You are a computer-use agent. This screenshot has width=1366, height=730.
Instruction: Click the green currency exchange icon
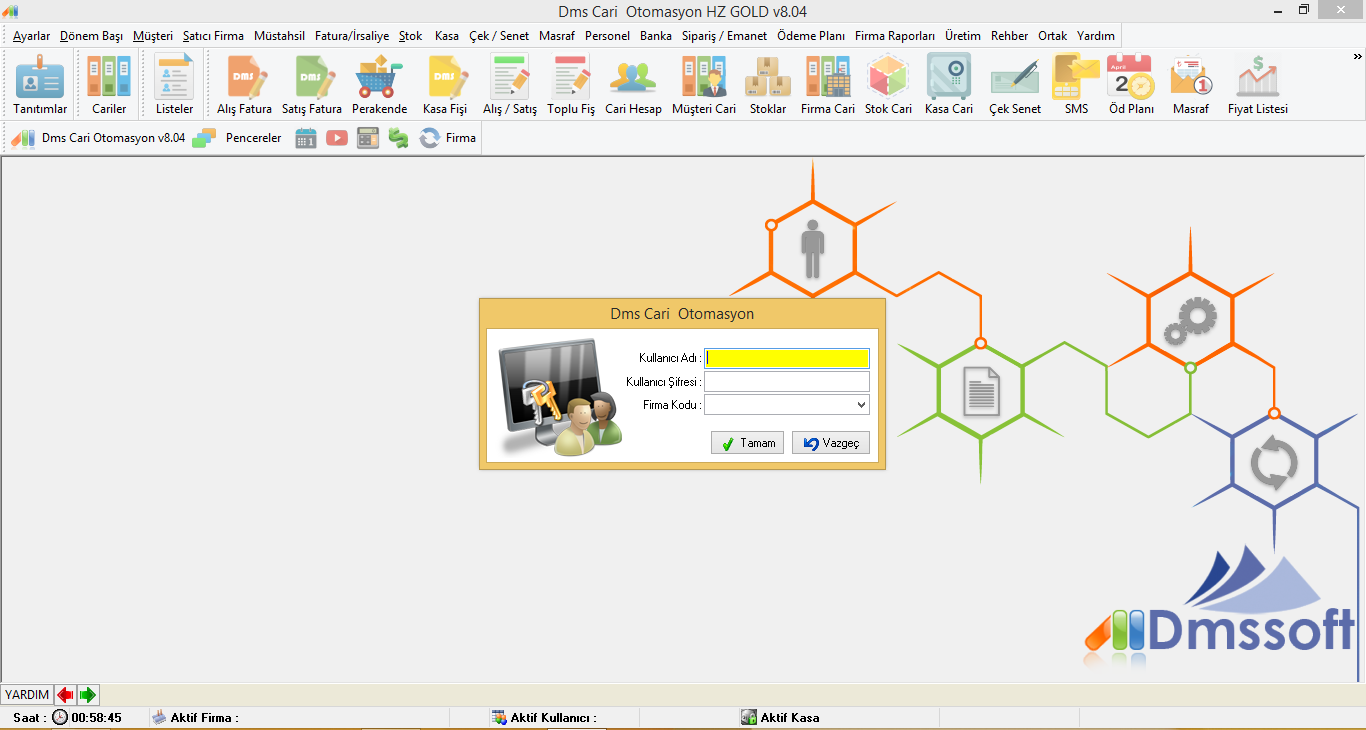pos(399,138)
